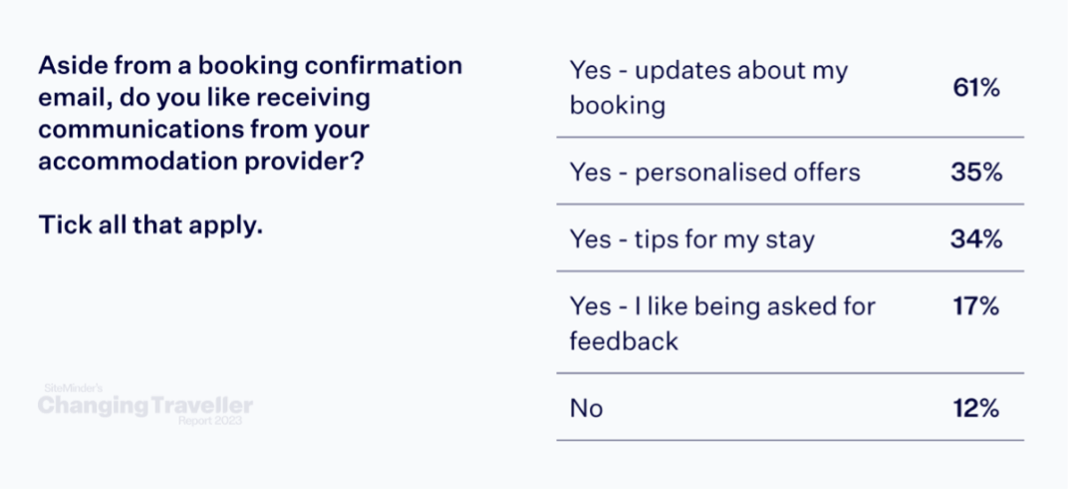The image size is (1072, 491).
Task: Click the communications from your heading line
Action: tap(204, 129)
